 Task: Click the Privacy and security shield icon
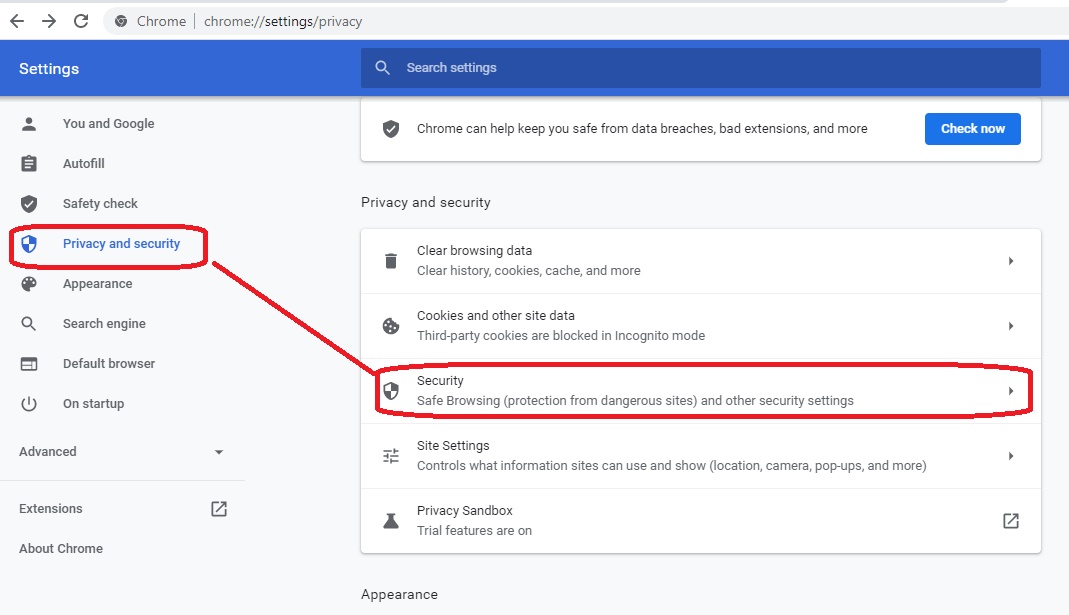[29, 243]
